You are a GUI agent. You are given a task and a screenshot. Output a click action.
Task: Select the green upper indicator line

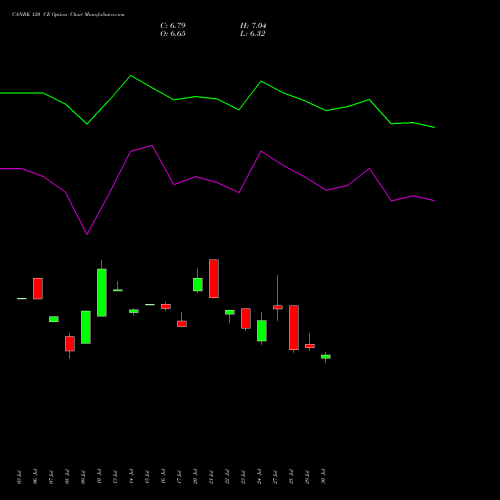point(217,99)
